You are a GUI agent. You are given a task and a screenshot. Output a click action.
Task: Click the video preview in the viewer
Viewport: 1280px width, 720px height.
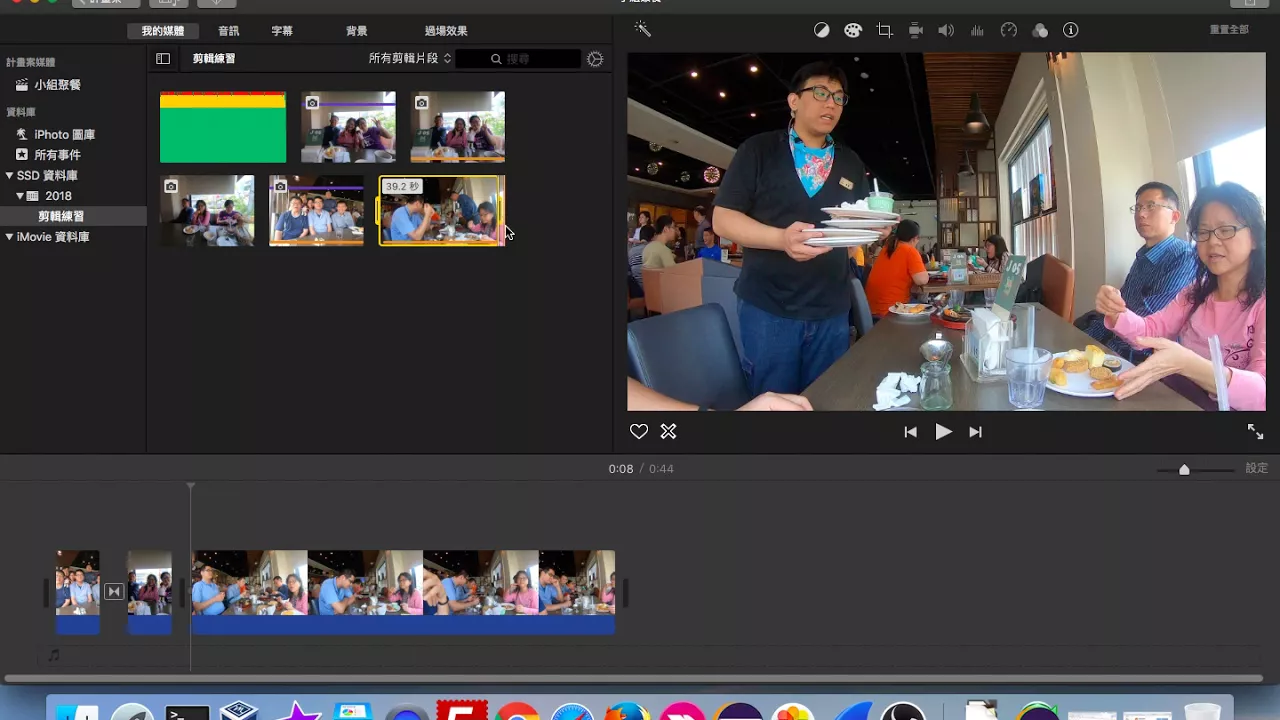946,231
